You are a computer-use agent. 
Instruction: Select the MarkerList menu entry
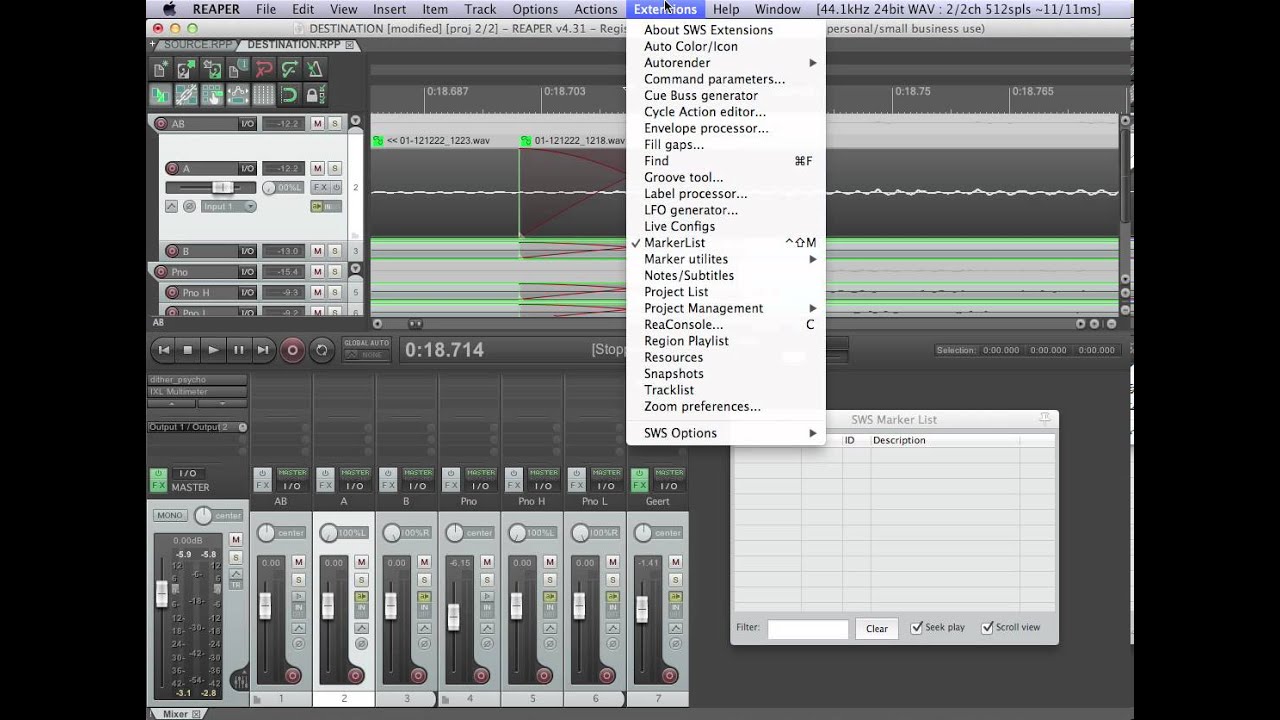pos(726,243)
